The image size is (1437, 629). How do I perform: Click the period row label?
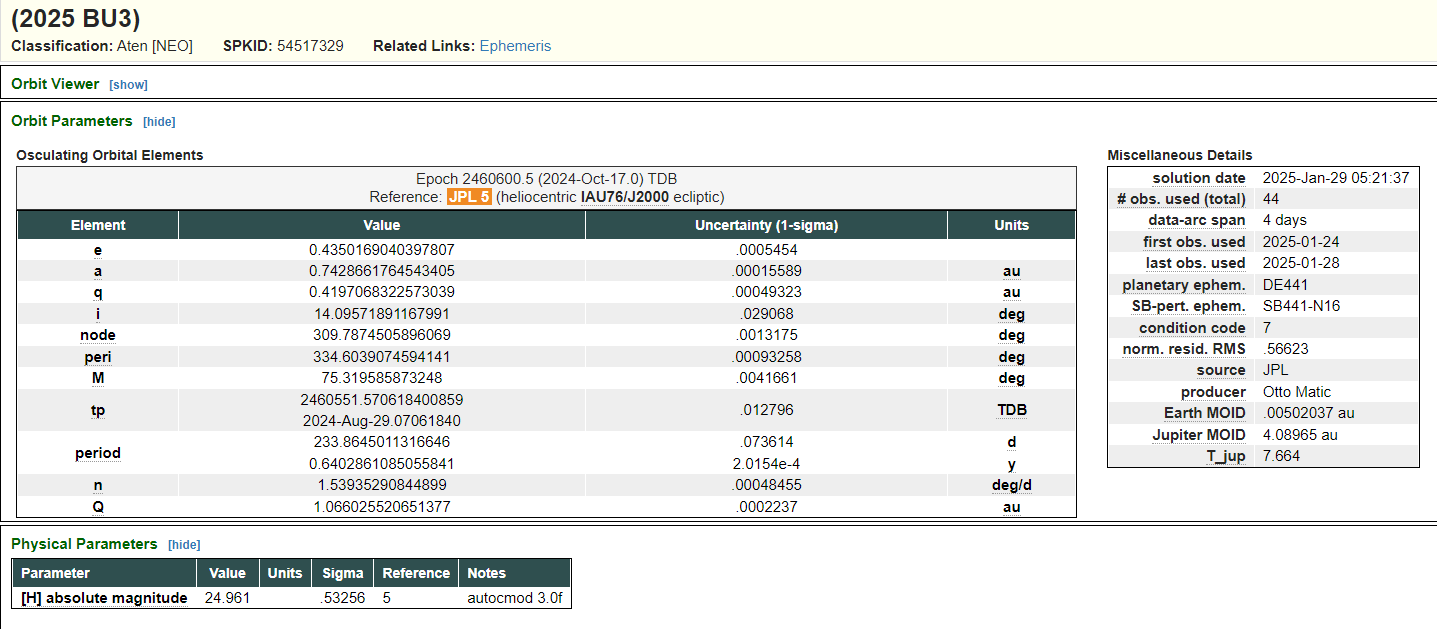point(98,453)
